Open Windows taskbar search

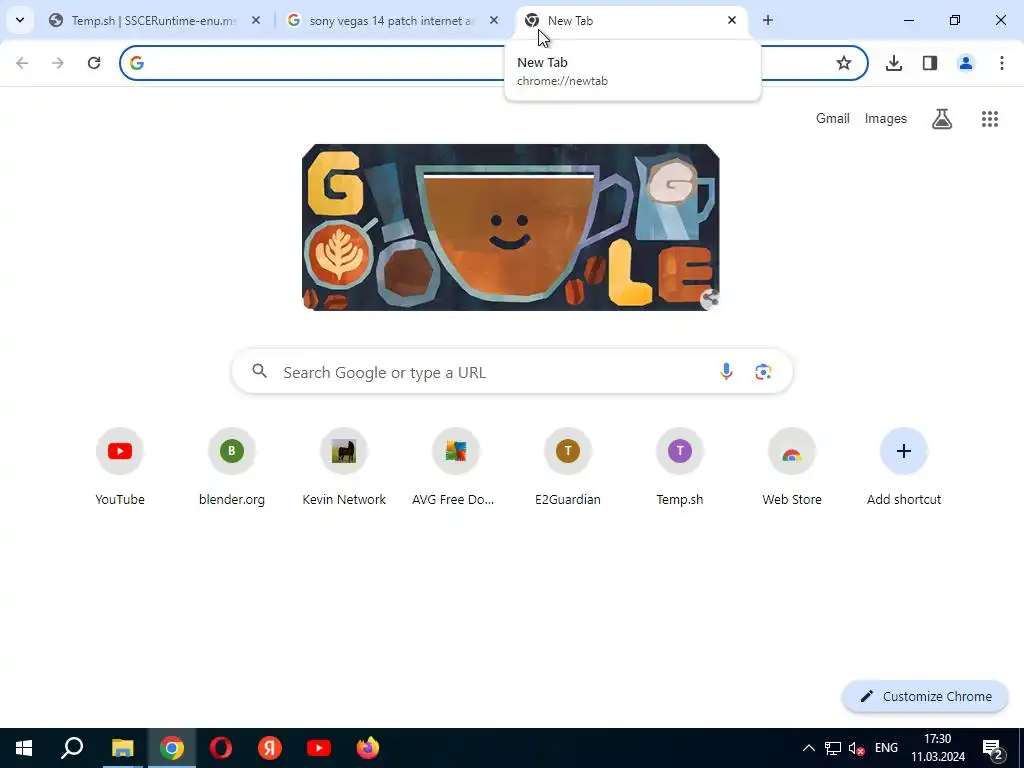(x=72, y=748)
